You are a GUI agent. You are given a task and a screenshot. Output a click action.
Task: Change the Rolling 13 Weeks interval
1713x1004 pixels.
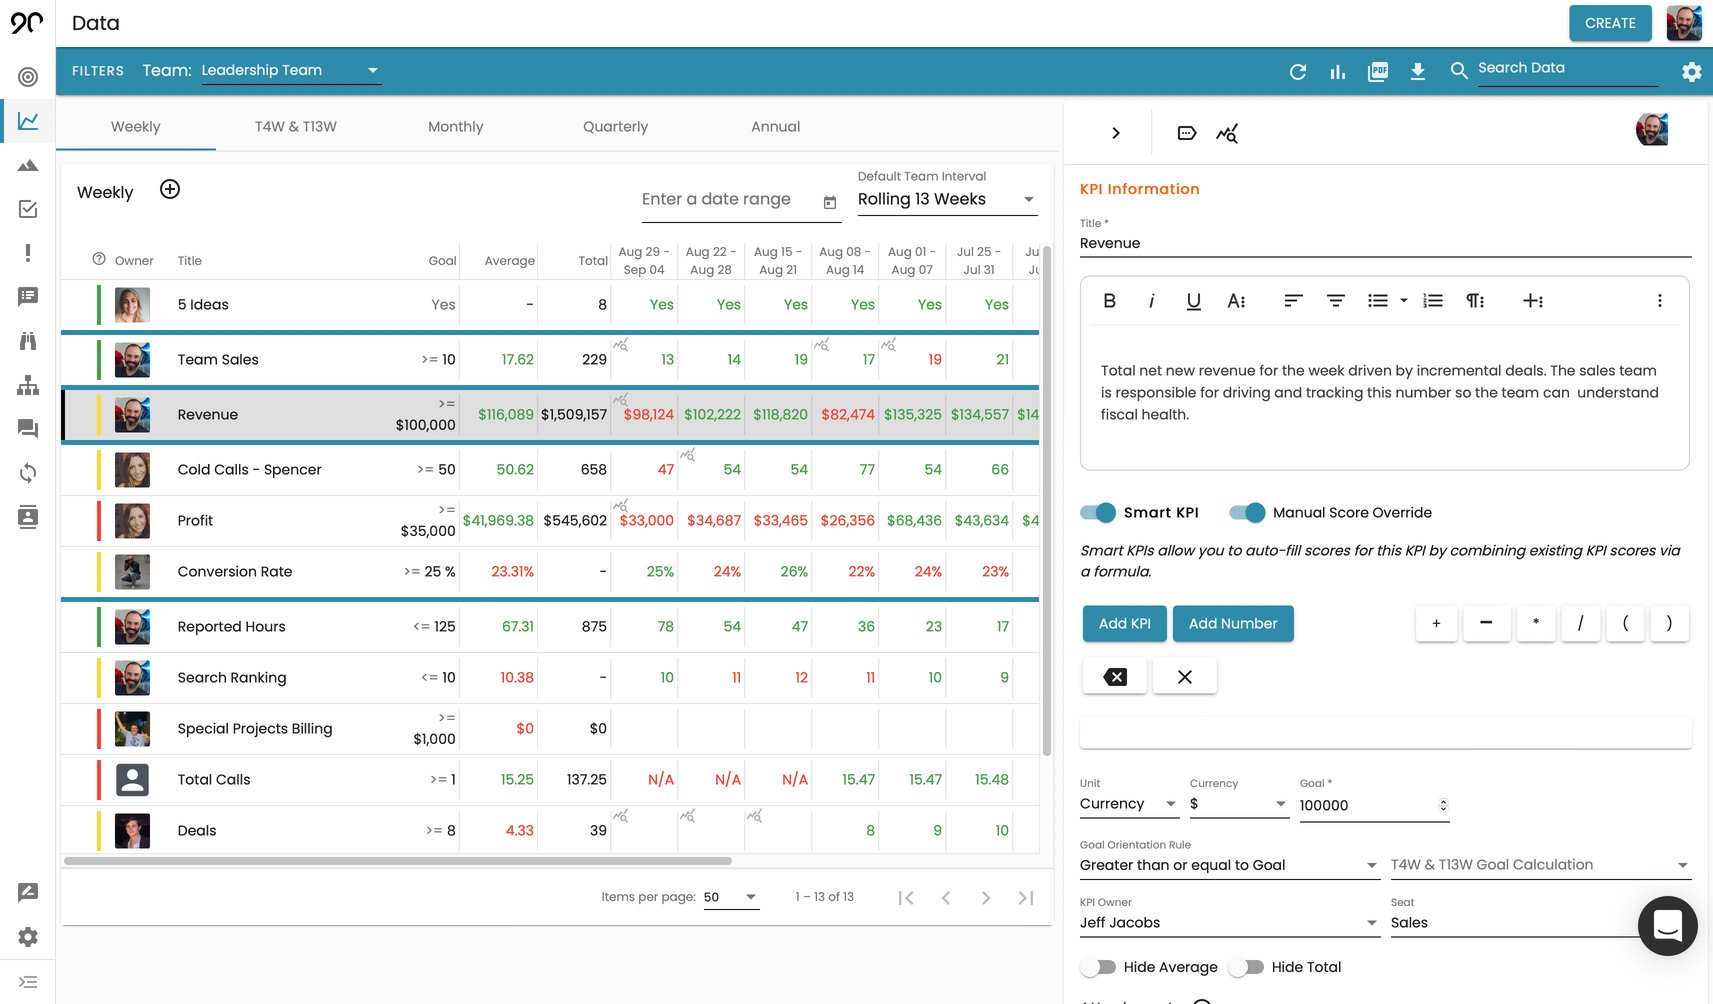945,199
